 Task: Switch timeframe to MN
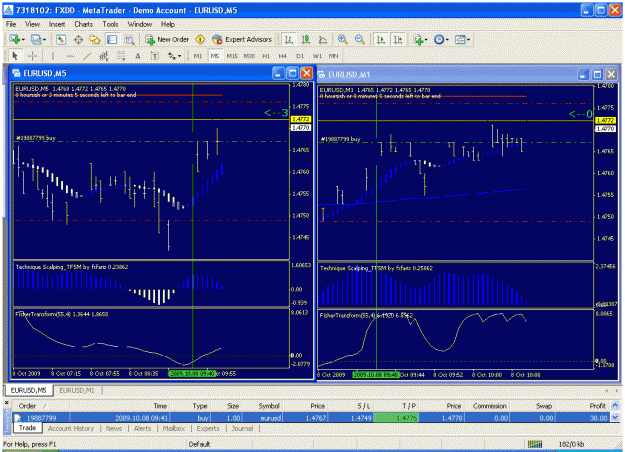pyautogui.click(x=333, y=56)
